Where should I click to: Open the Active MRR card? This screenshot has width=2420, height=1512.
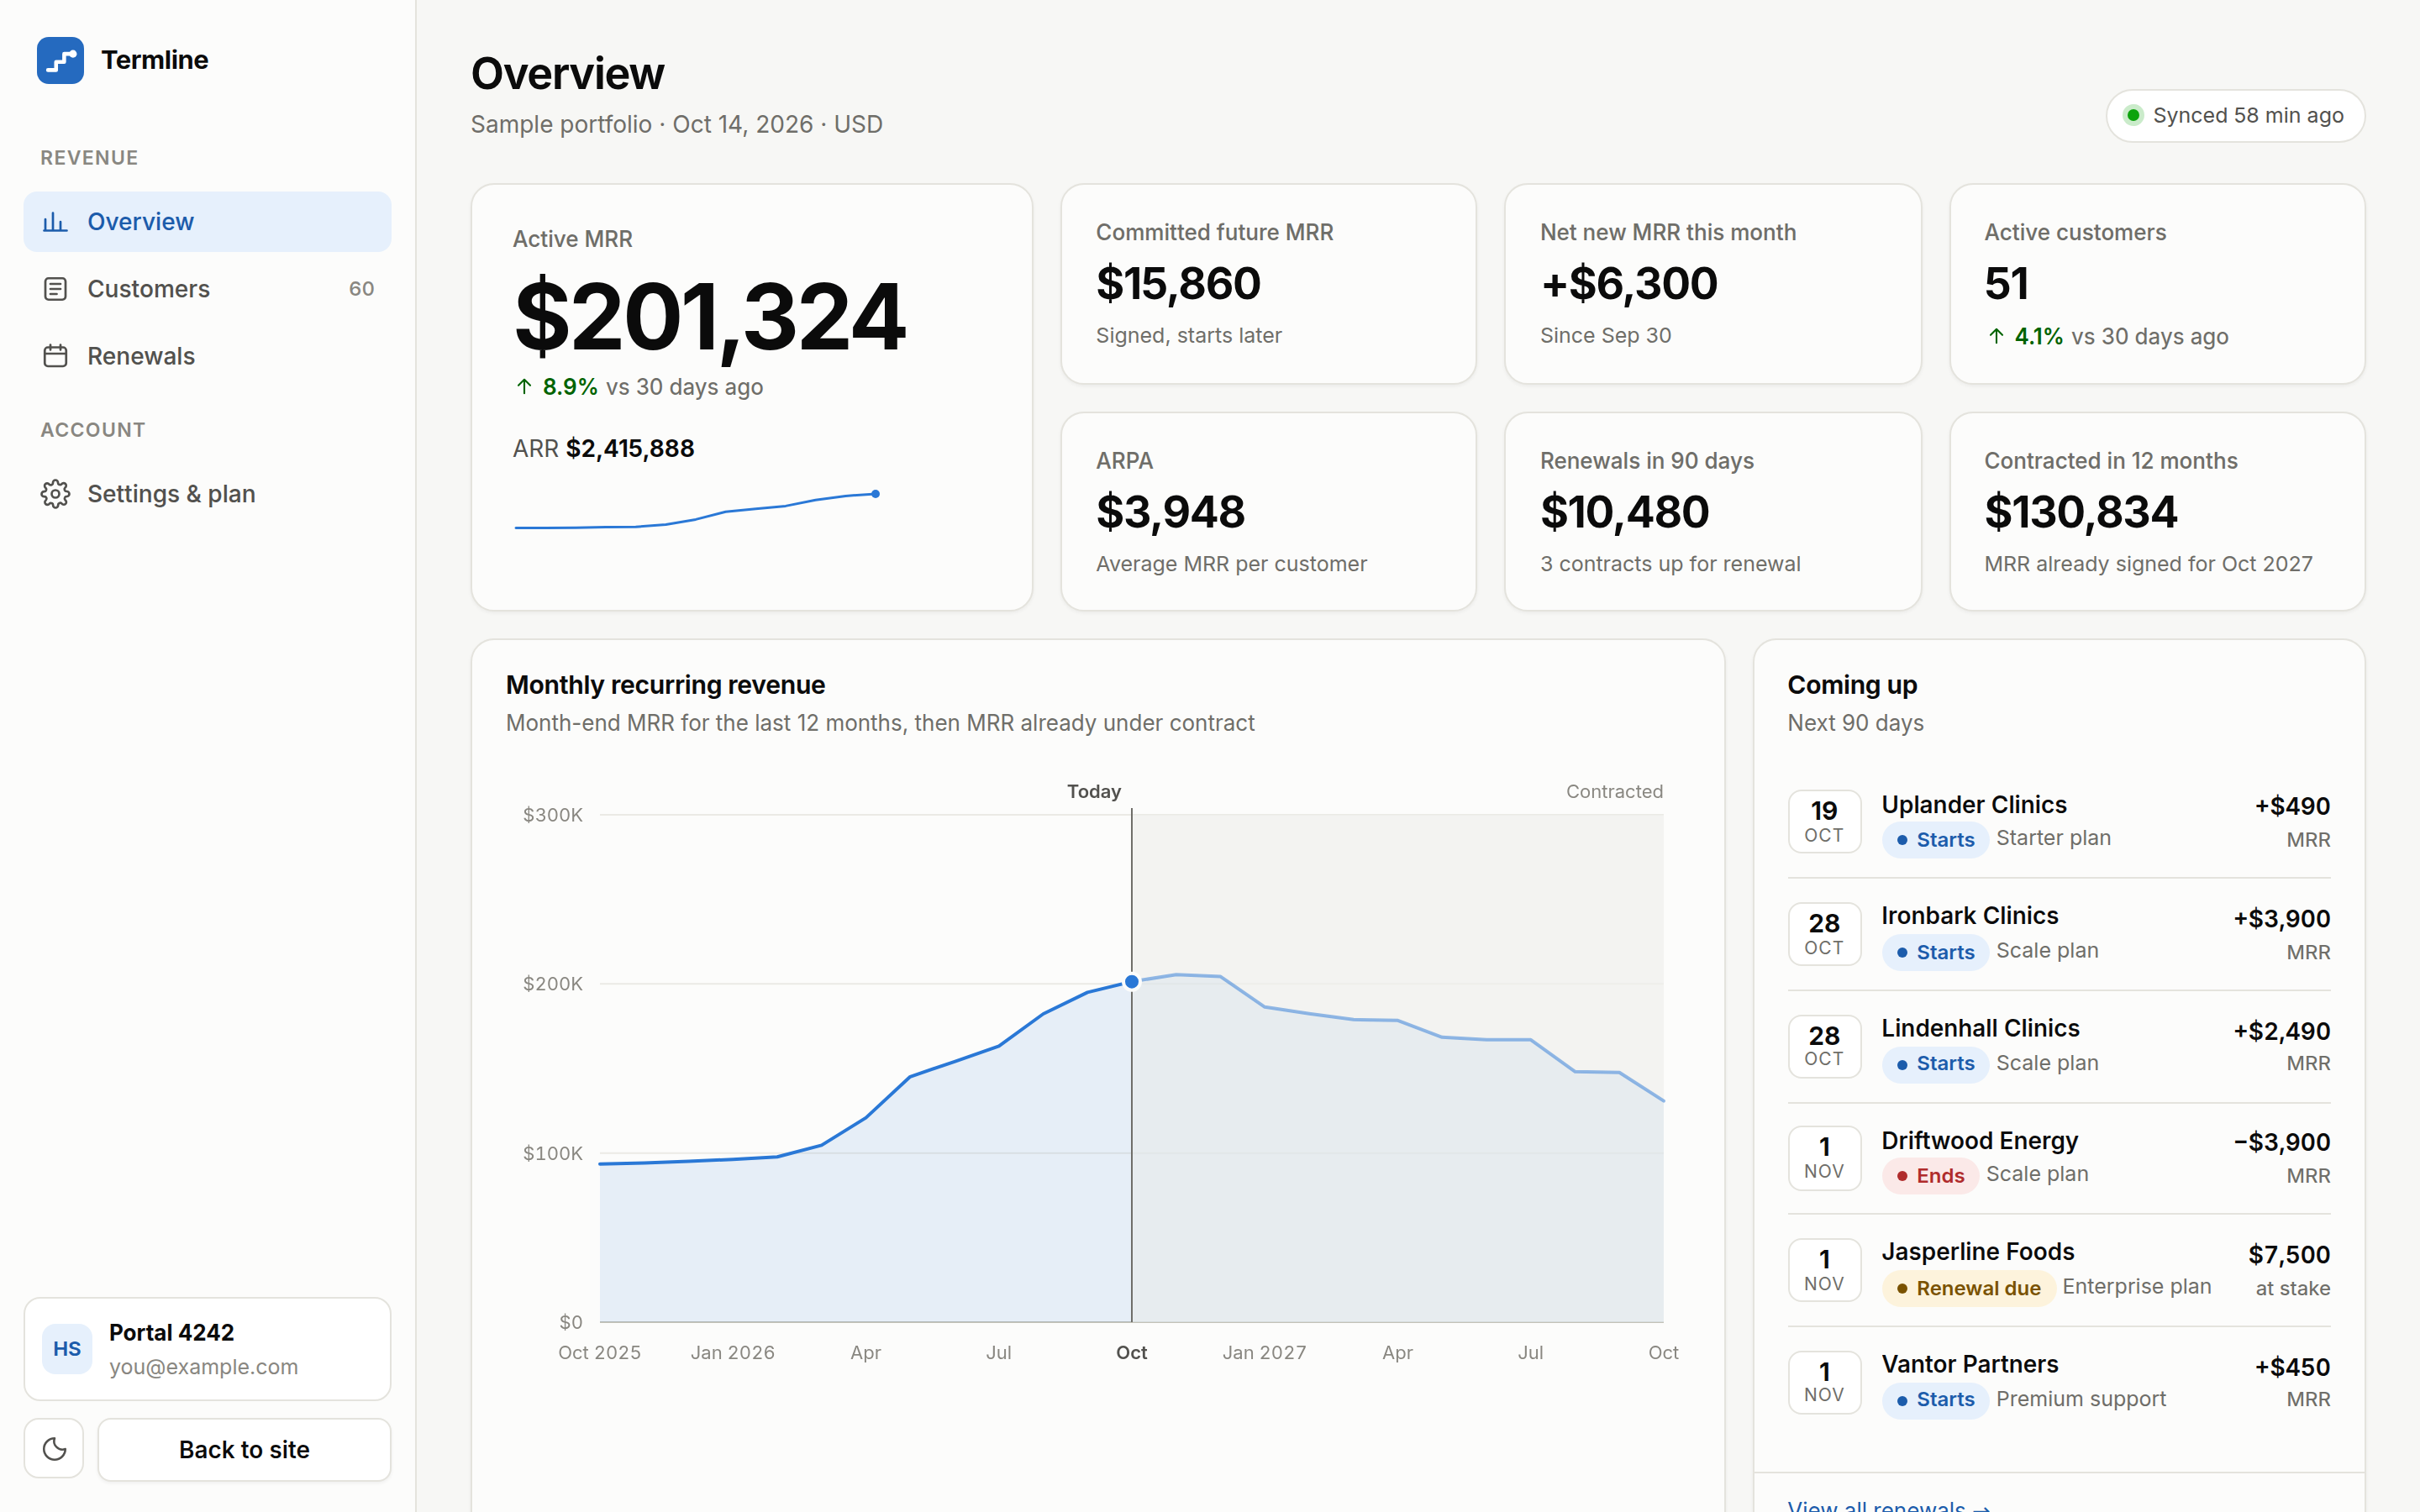(751, 397)
